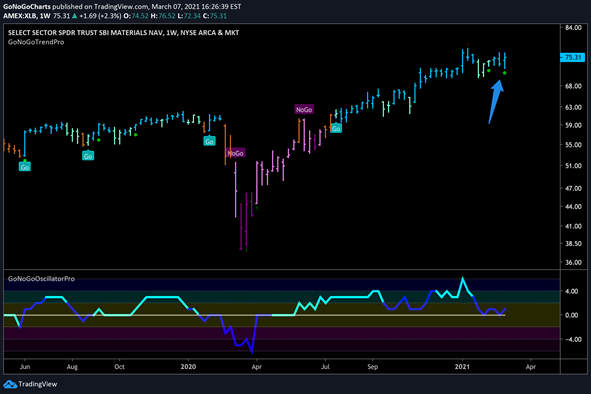
Task: Click the 41.00 price axis label
Action: (x=573, y=226)
